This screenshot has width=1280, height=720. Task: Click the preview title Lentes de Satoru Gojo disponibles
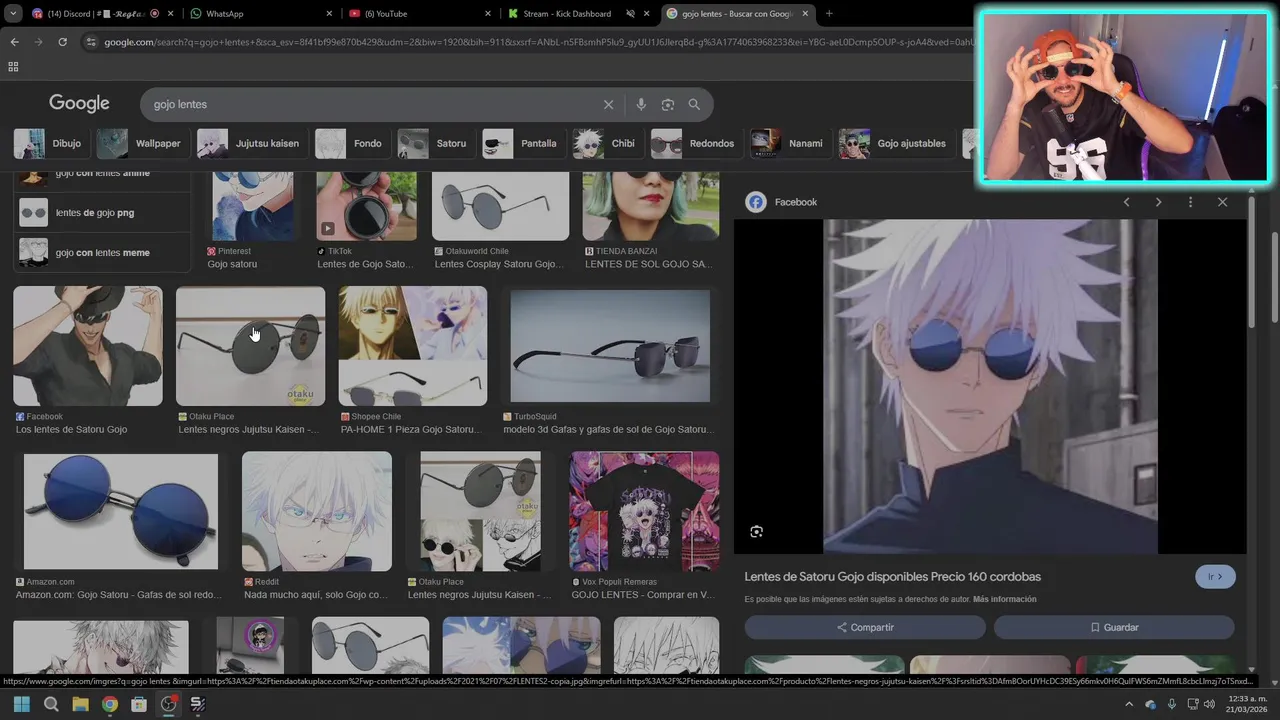coord(893,577)
